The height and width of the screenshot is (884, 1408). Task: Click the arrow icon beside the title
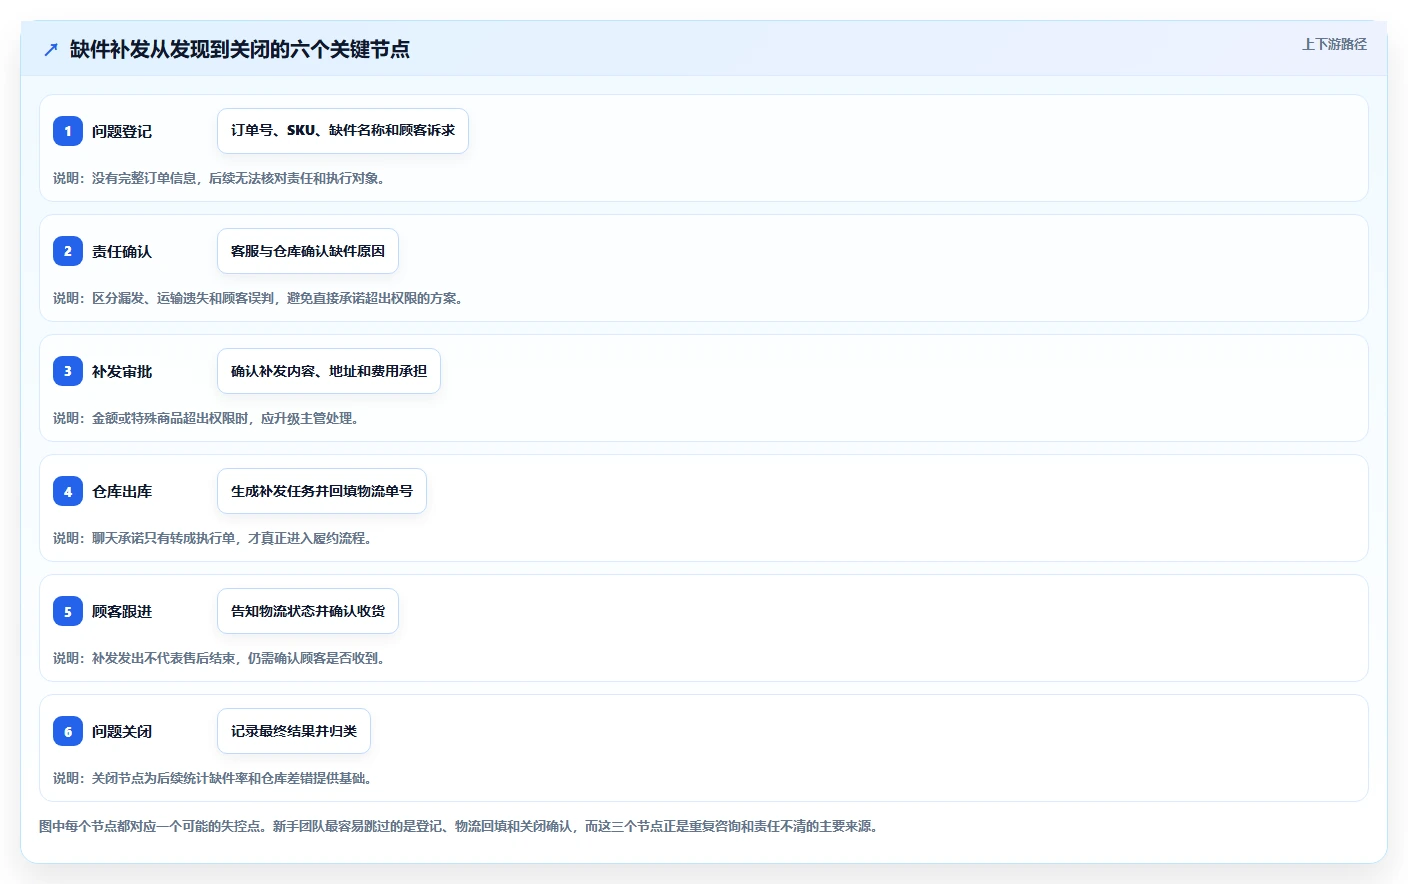click(51, 49)
